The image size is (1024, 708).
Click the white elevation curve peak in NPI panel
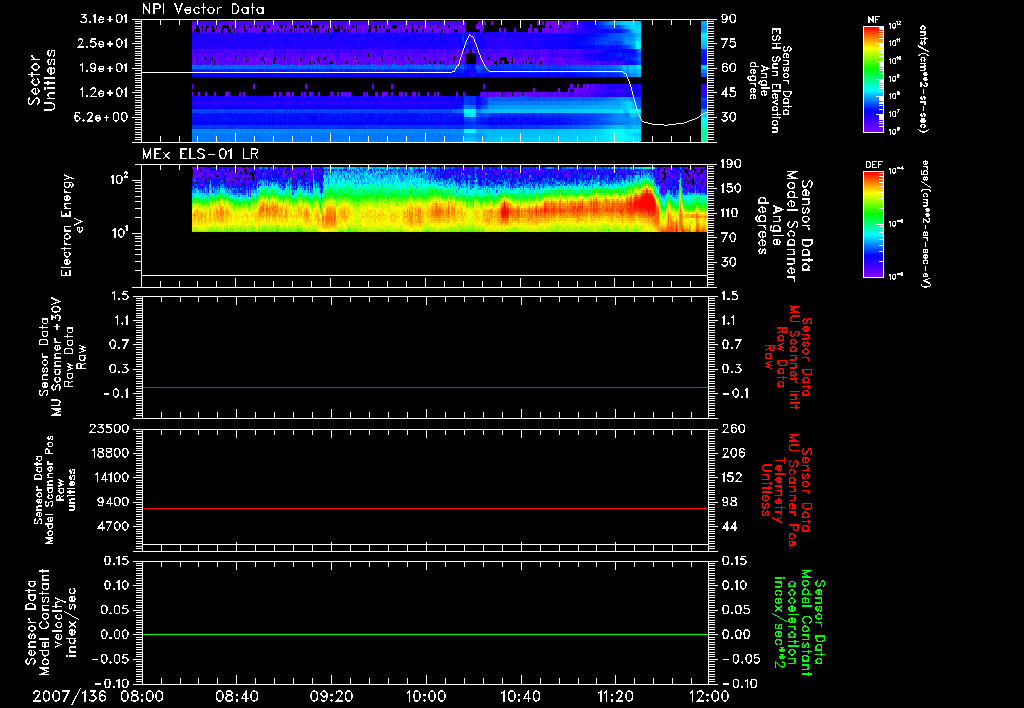tap(470, 35)
